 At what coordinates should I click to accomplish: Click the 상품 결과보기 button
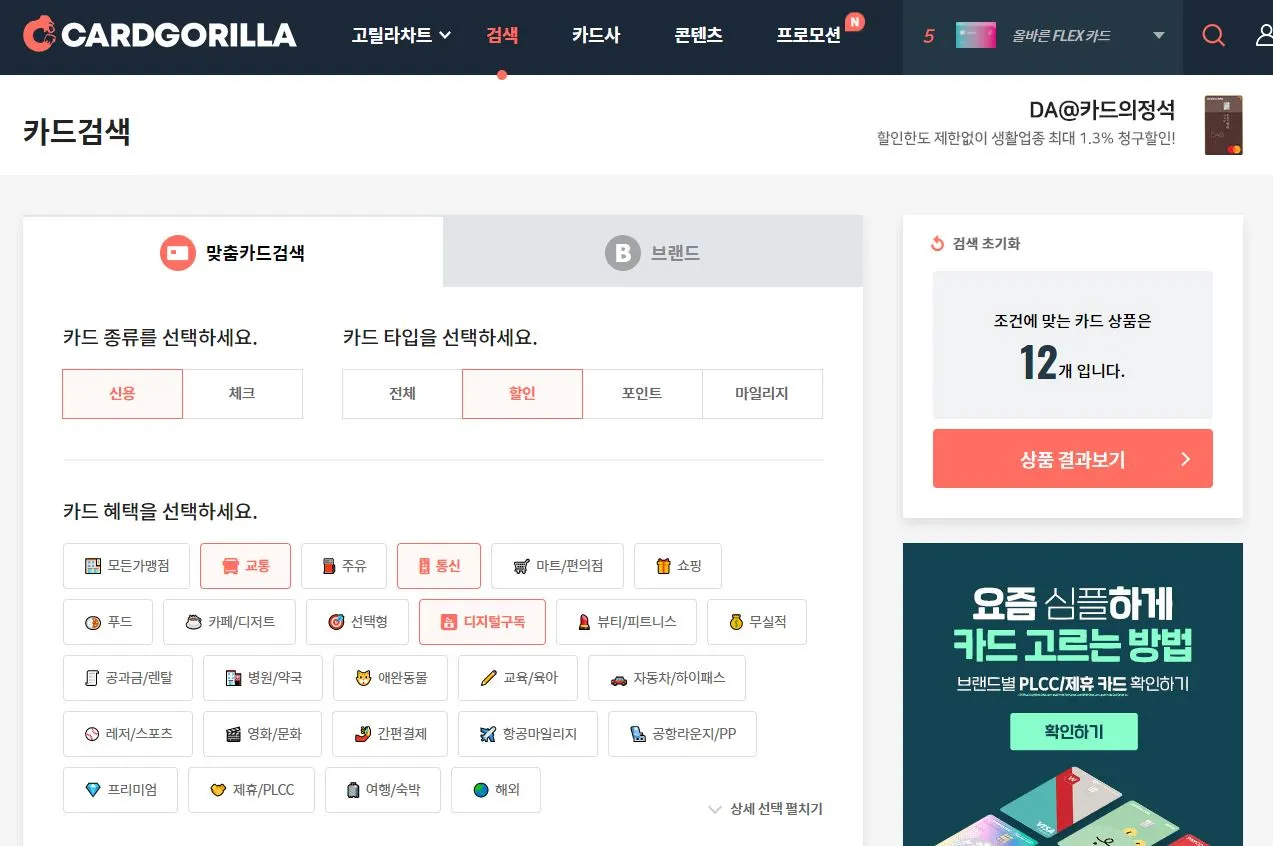pos(1073,459)
